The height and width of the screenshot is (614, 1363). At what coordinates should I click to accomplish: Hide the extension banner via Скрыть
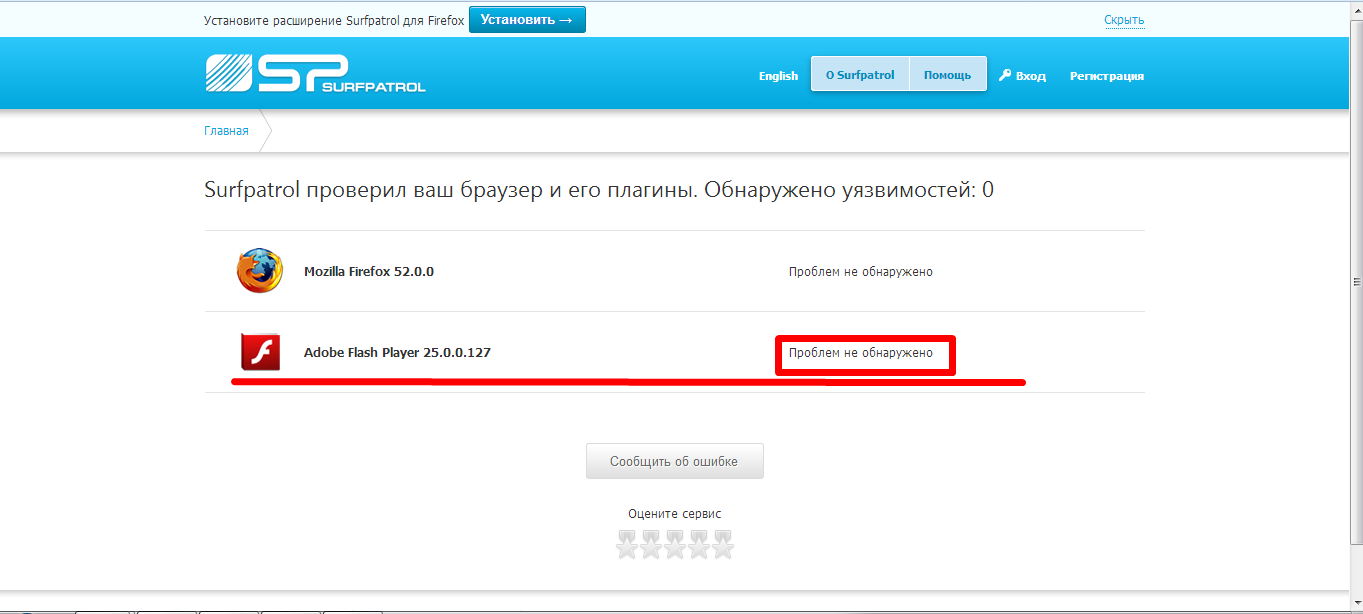point(1124,20)
